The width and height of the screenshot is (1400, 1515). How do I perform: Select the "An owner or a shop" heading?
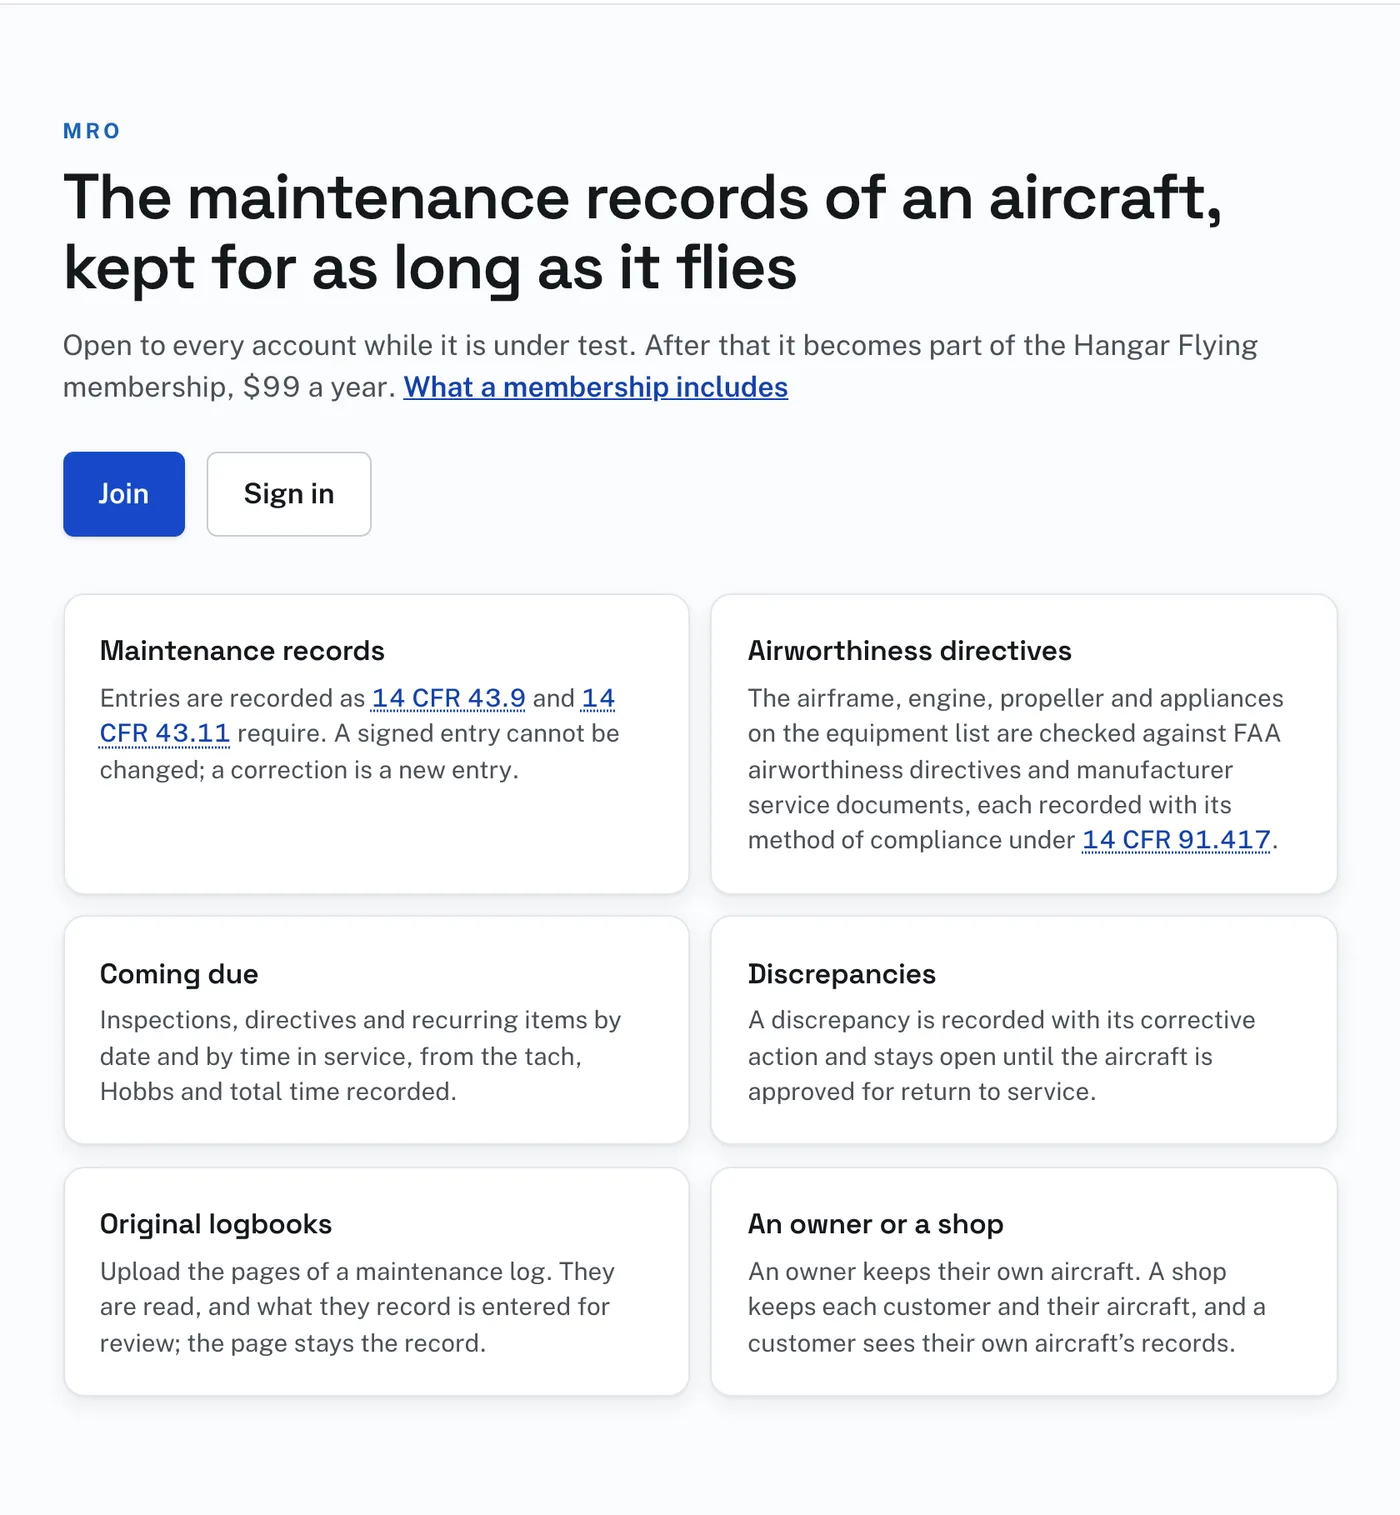click(x=876, y=1225)
